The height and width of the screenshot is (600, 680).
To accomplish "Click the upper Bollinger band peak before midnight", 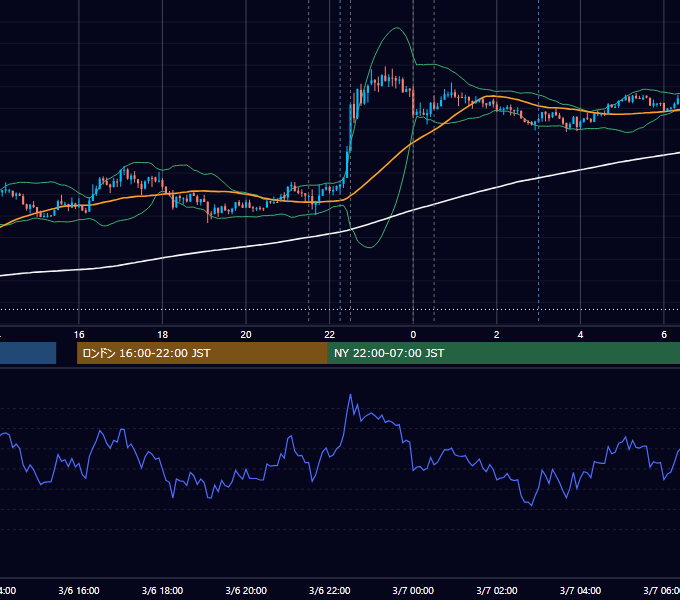I will pos(396,28).
